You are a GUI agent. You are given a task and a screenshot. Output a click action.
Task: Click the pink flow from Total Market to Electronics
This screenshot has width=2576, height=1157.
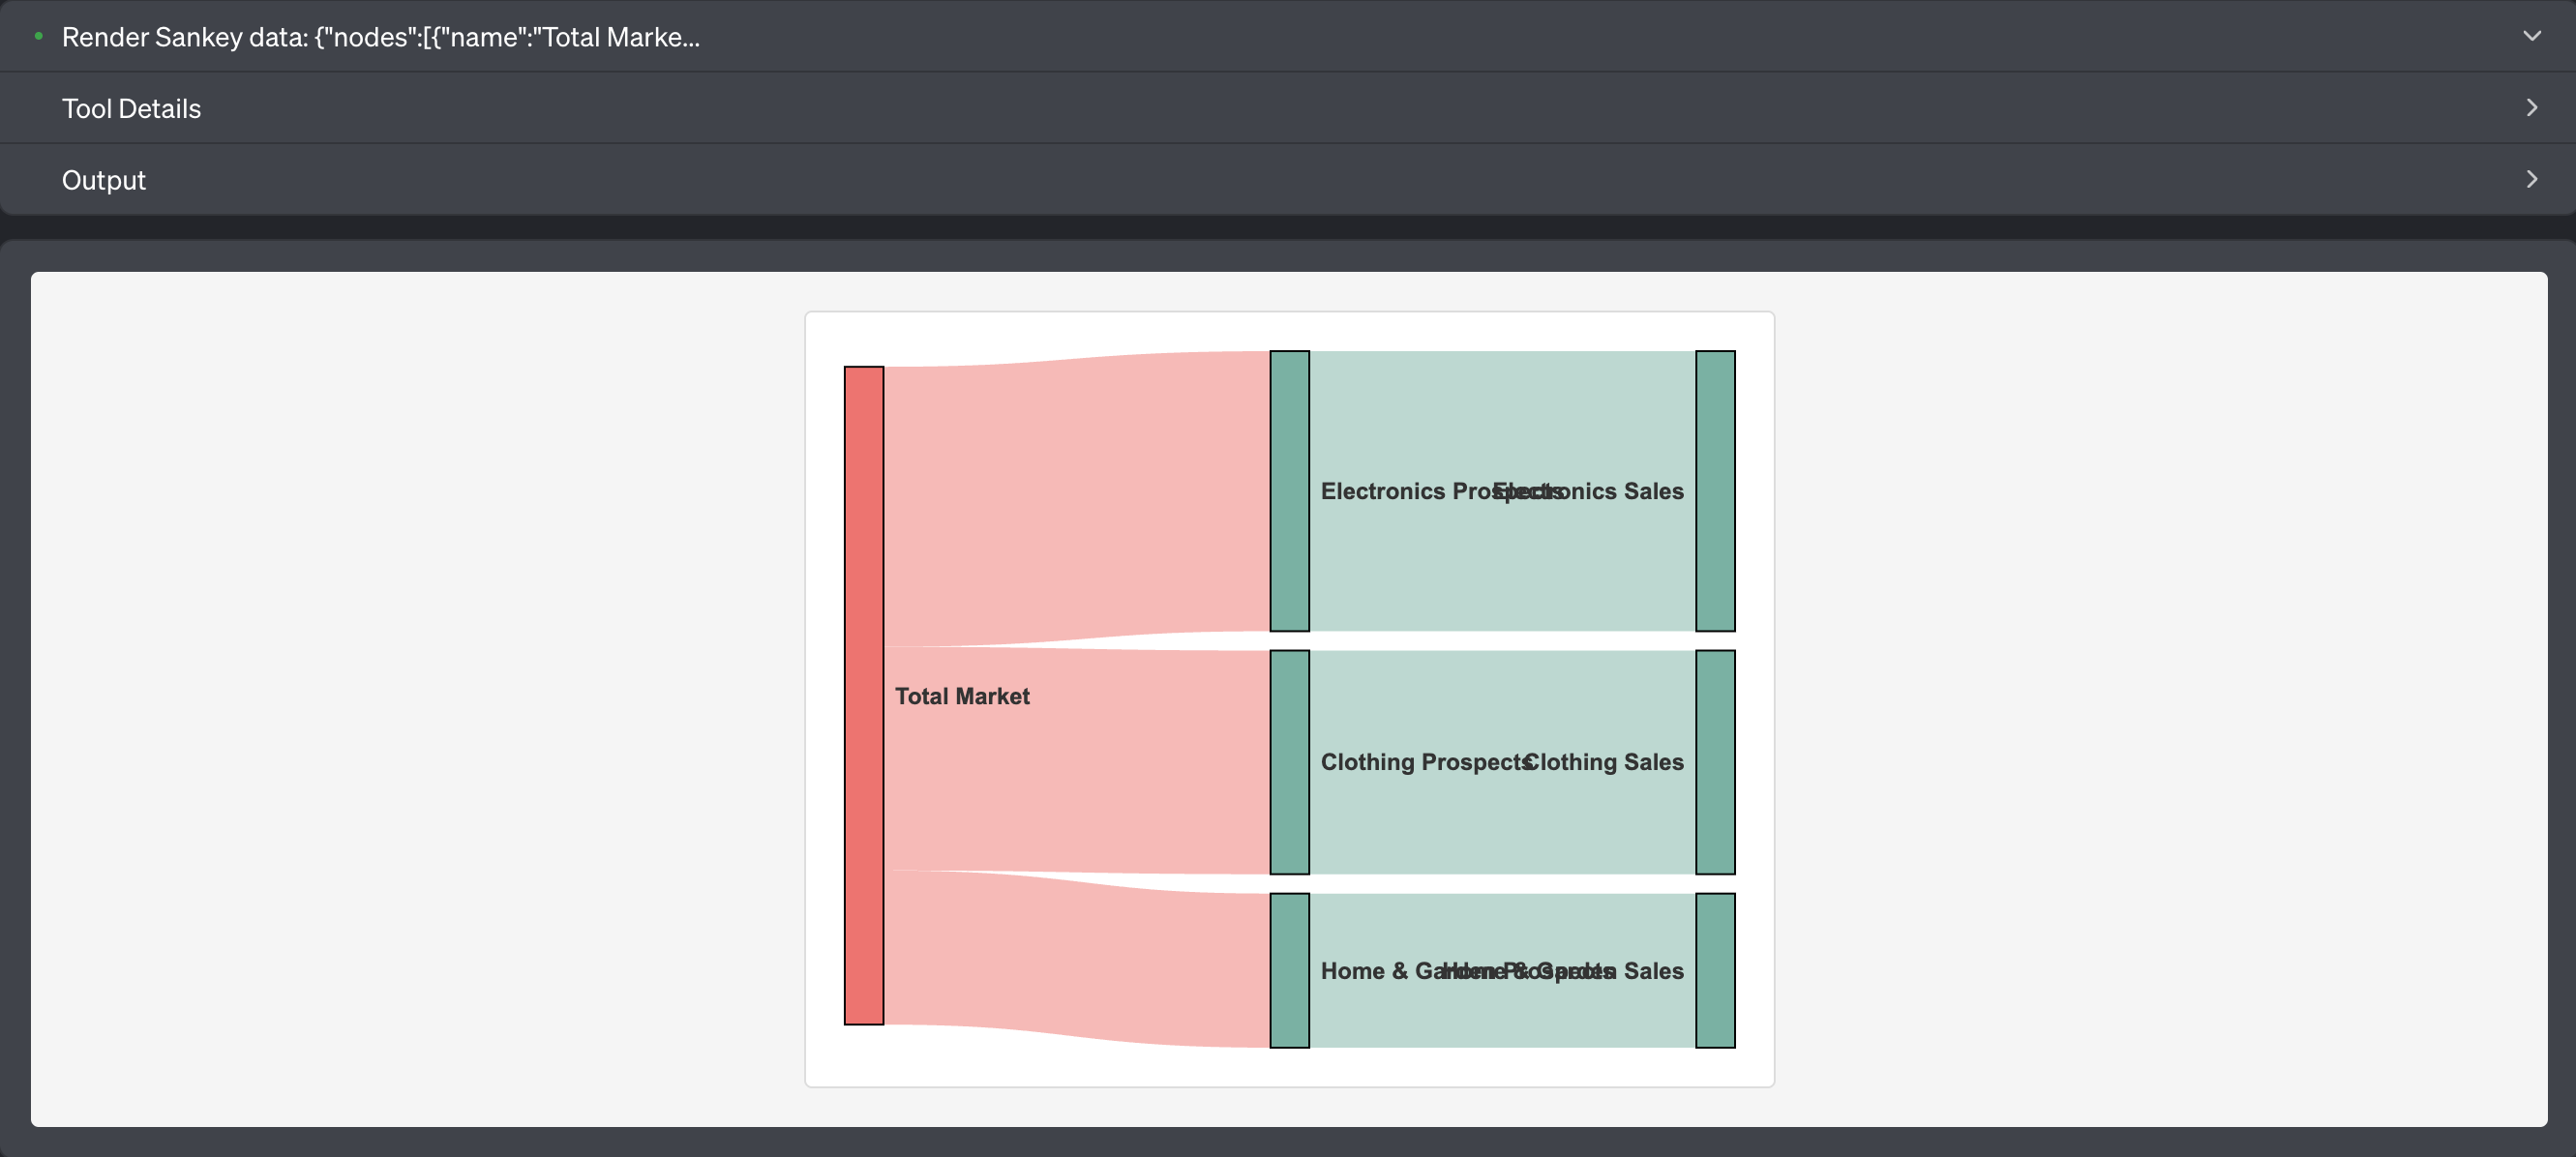click(1077, 498)
